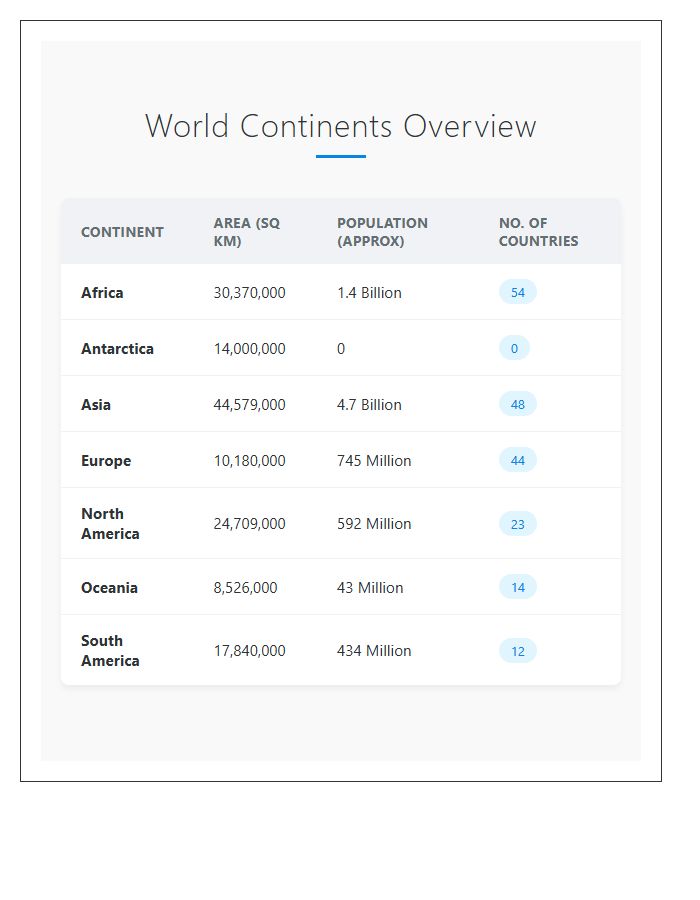Click the POPULATION (APPROX) column header

[x=382, y=232]
